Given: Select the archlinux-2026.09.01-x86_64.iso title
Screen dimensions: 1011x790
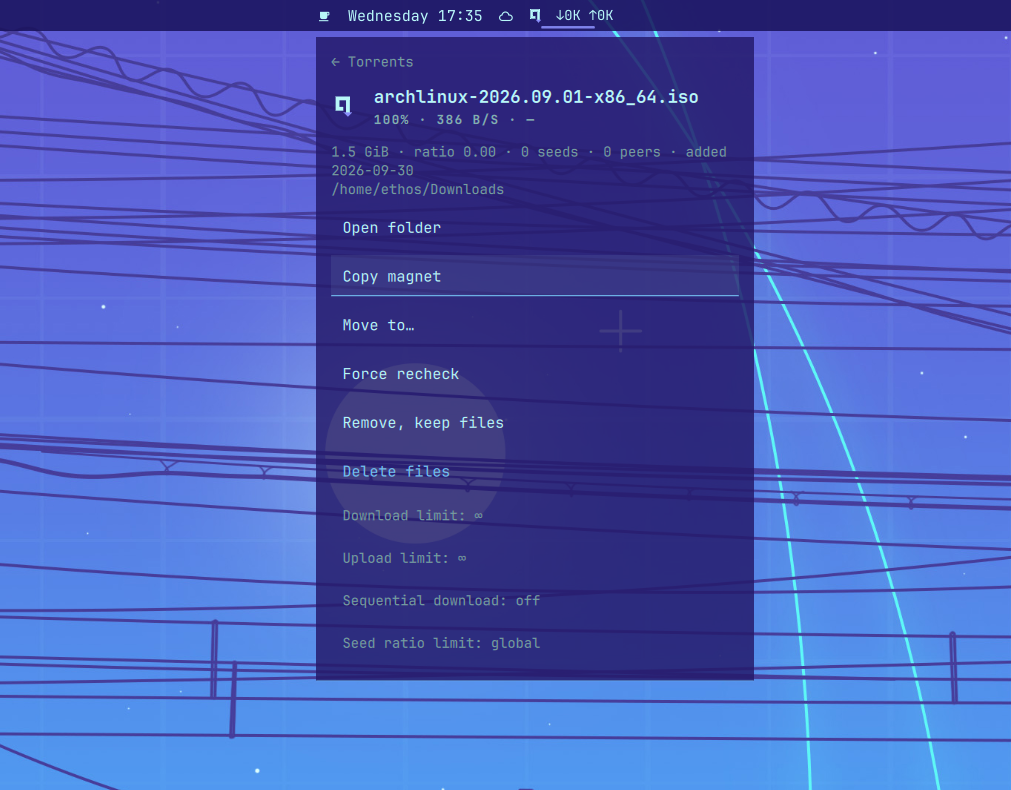Looking at the screenshot, I should [536, 97].
